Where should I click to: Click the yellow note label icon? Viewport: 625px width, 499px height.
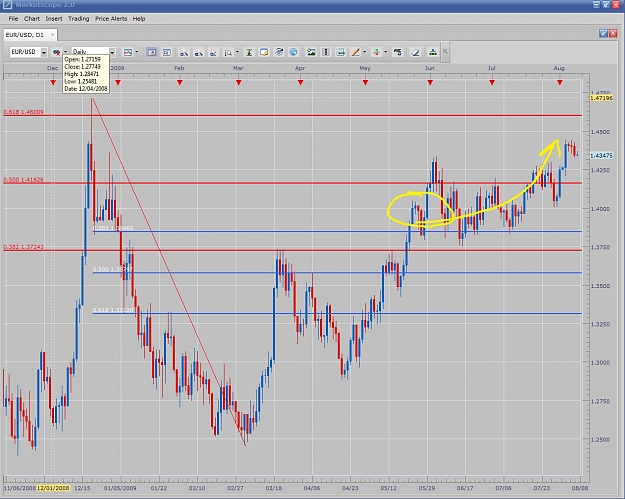tap(264, 52)
